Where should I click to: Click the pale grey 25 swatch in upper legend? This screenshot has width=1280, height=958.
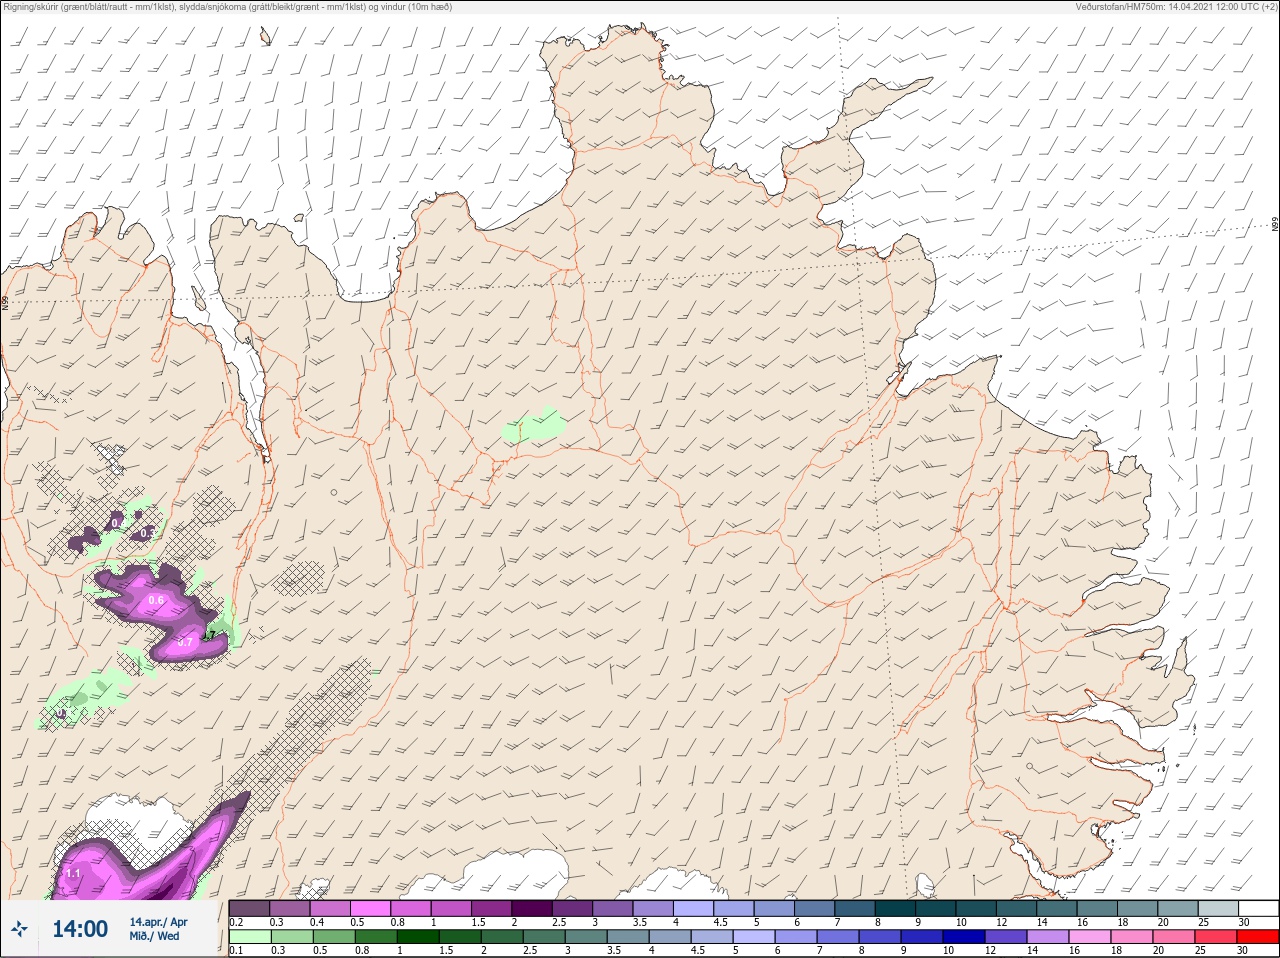1218,909
